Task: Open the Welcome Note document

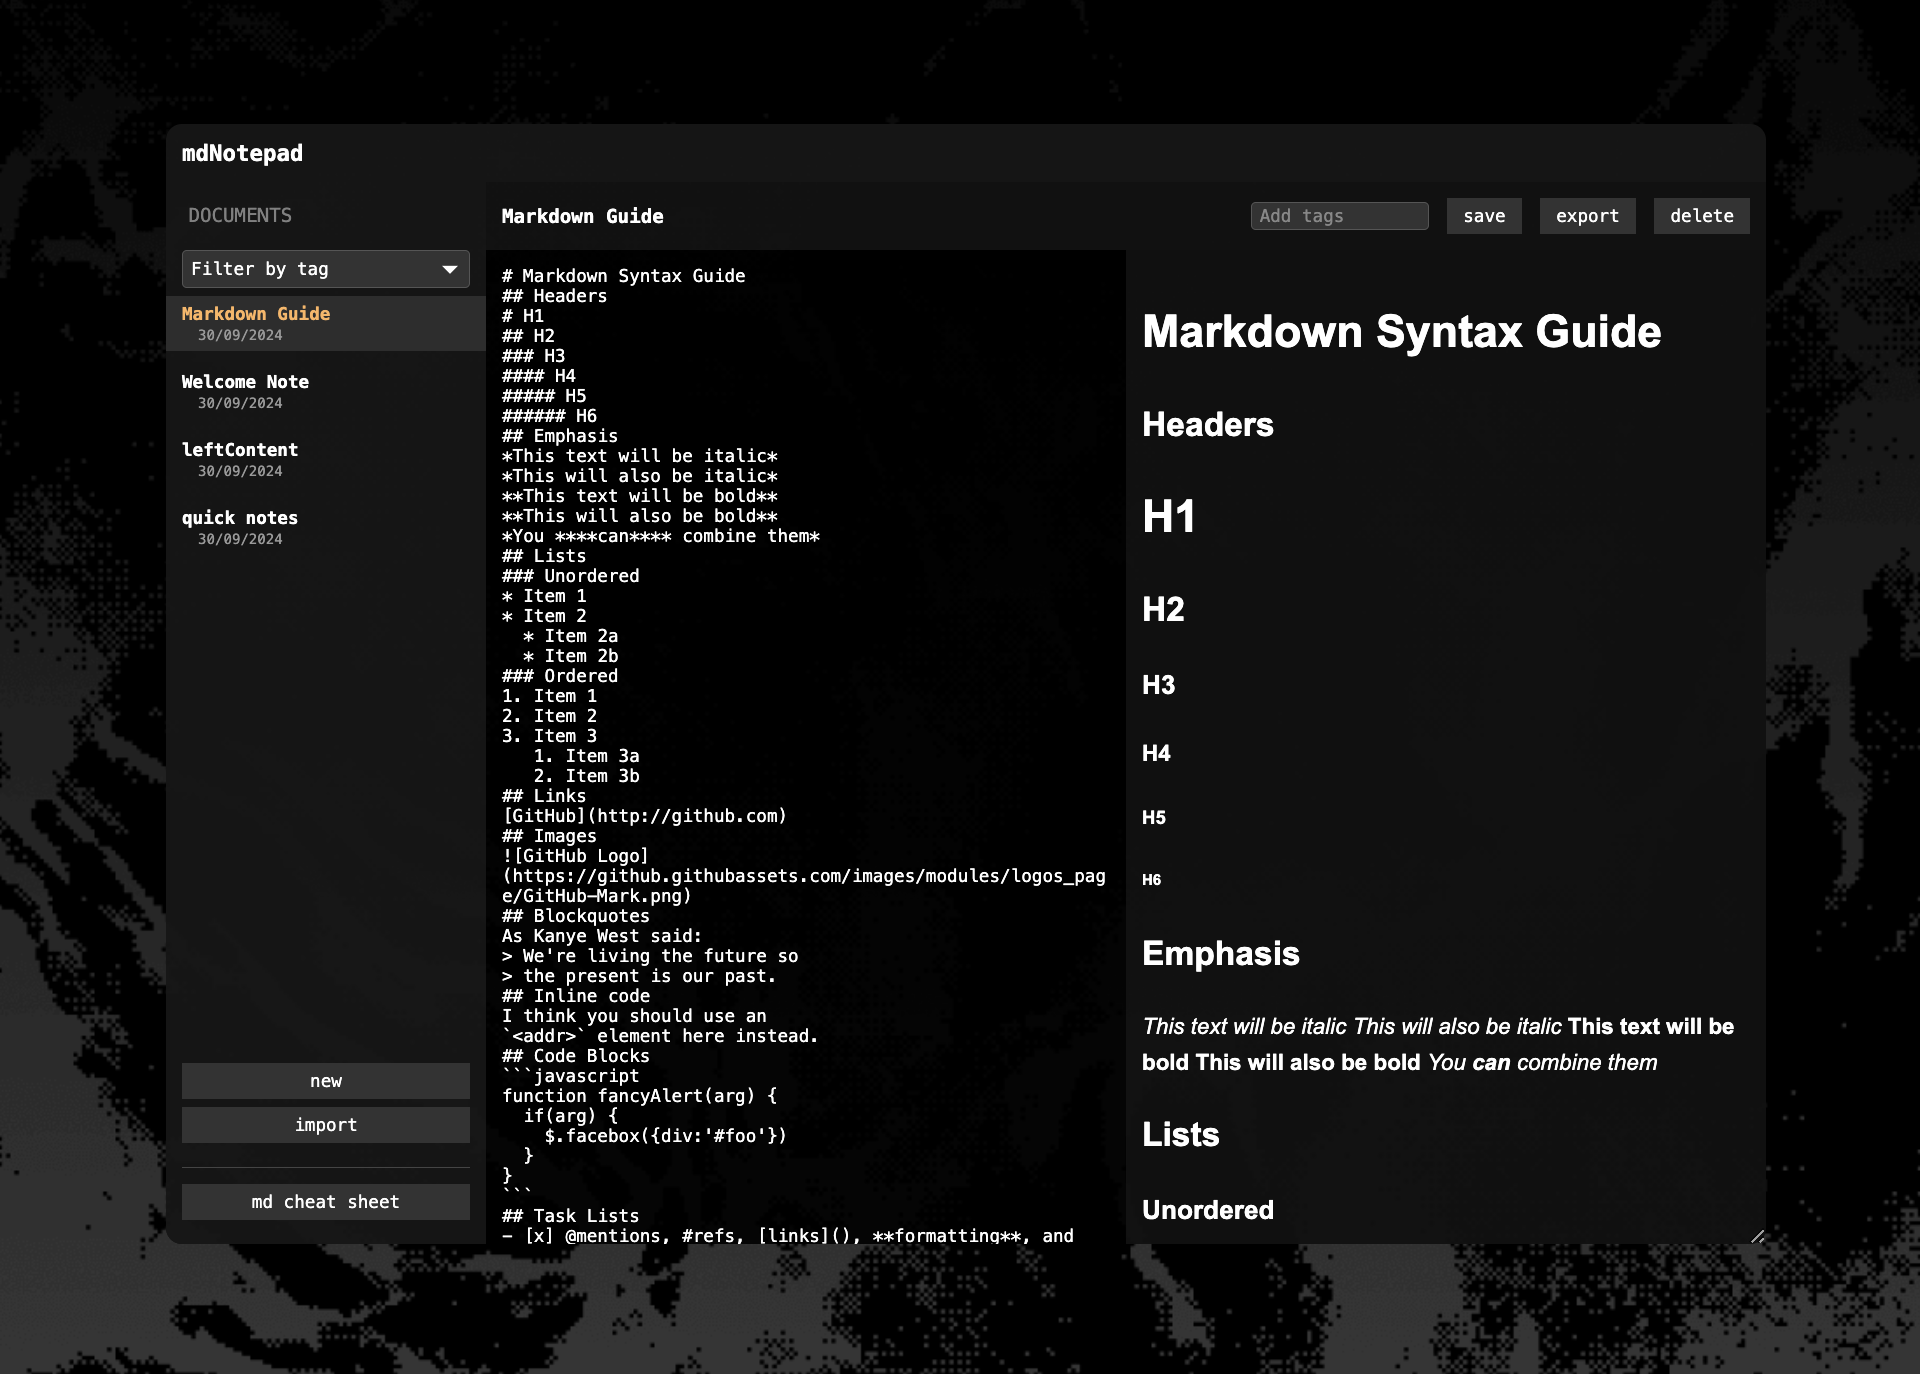Action: (325, 391)
